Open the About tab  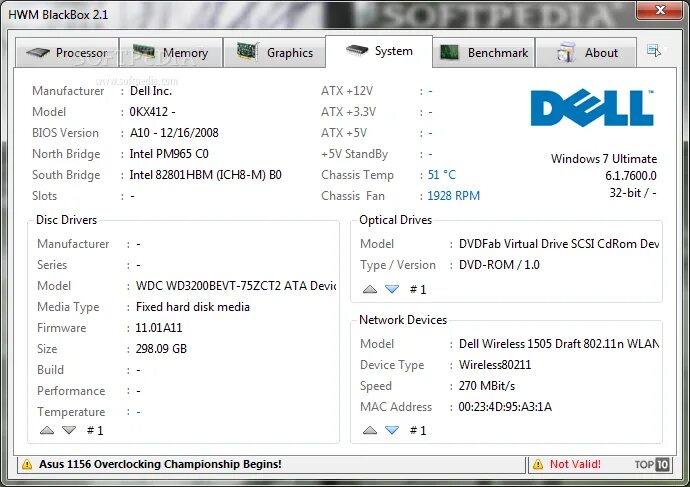click(586, 52)
